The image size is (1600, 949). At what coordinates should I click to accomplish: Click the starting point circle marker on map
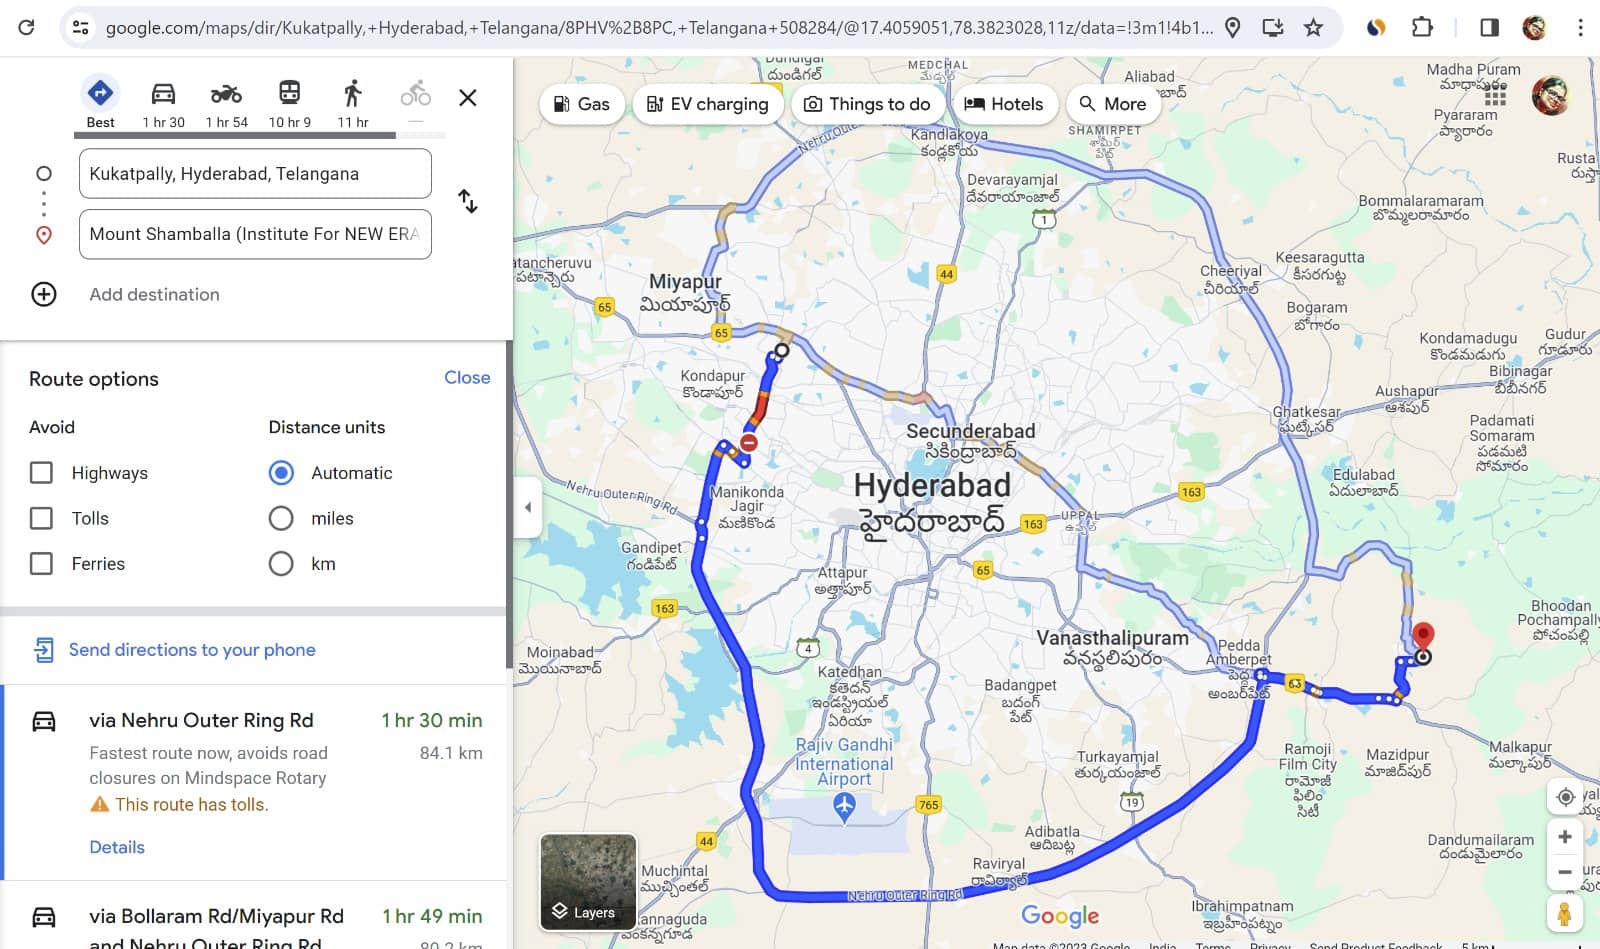coord(782,351)
